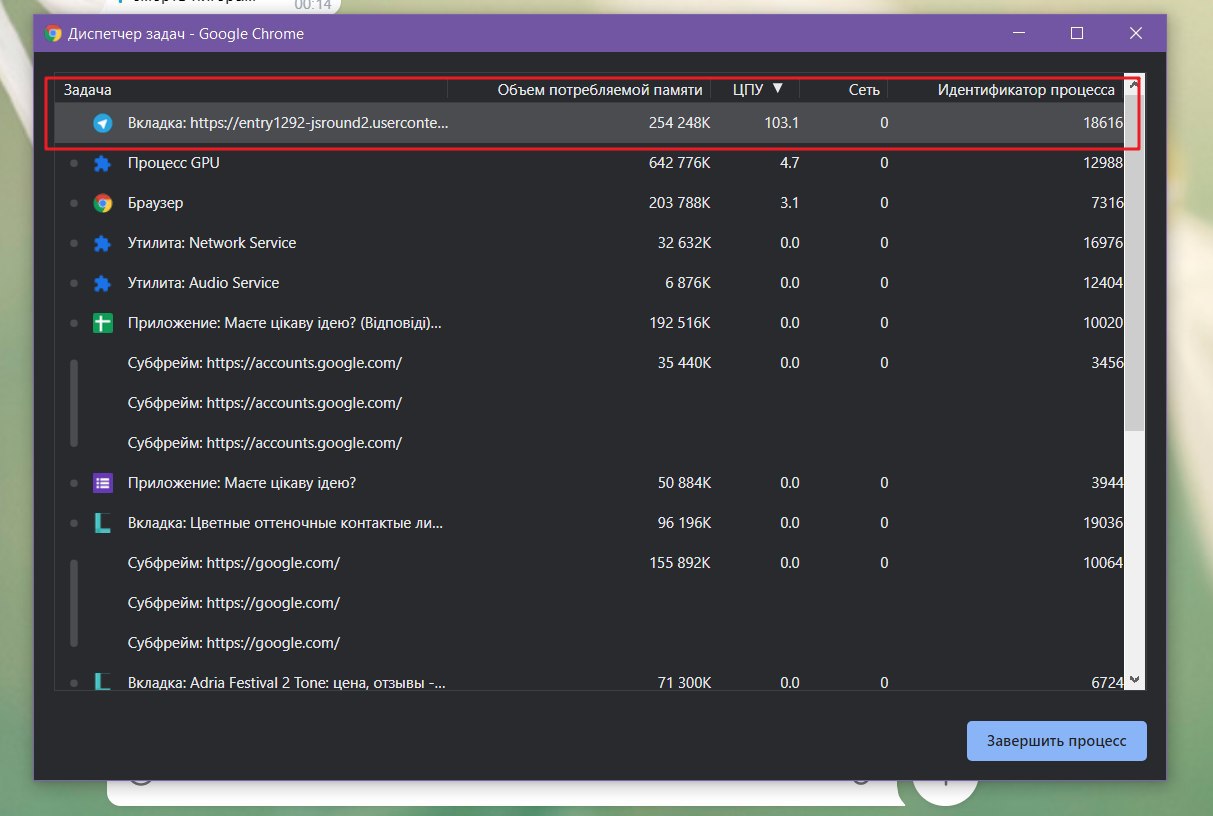Image resolution: width=1213 pixels, height=816 pixels.
Task: Click memory value 254 248K
Action: click(679, 123)
